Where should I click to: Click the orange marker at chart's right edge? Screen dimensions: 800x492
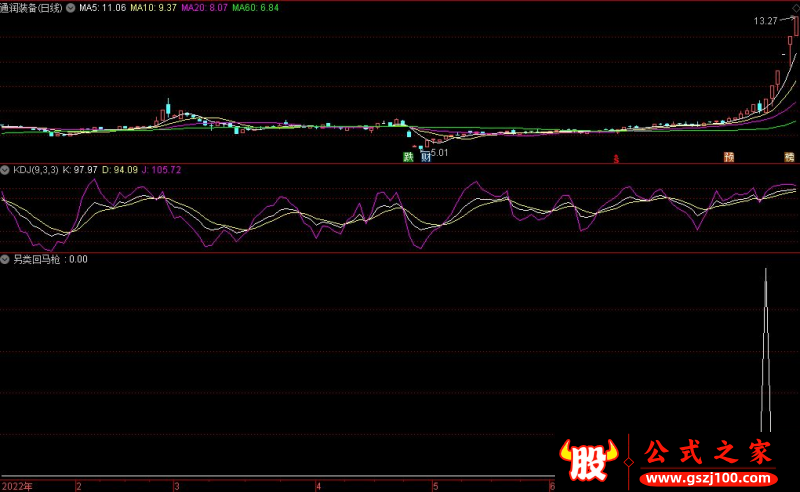click(x=789, y=157)
